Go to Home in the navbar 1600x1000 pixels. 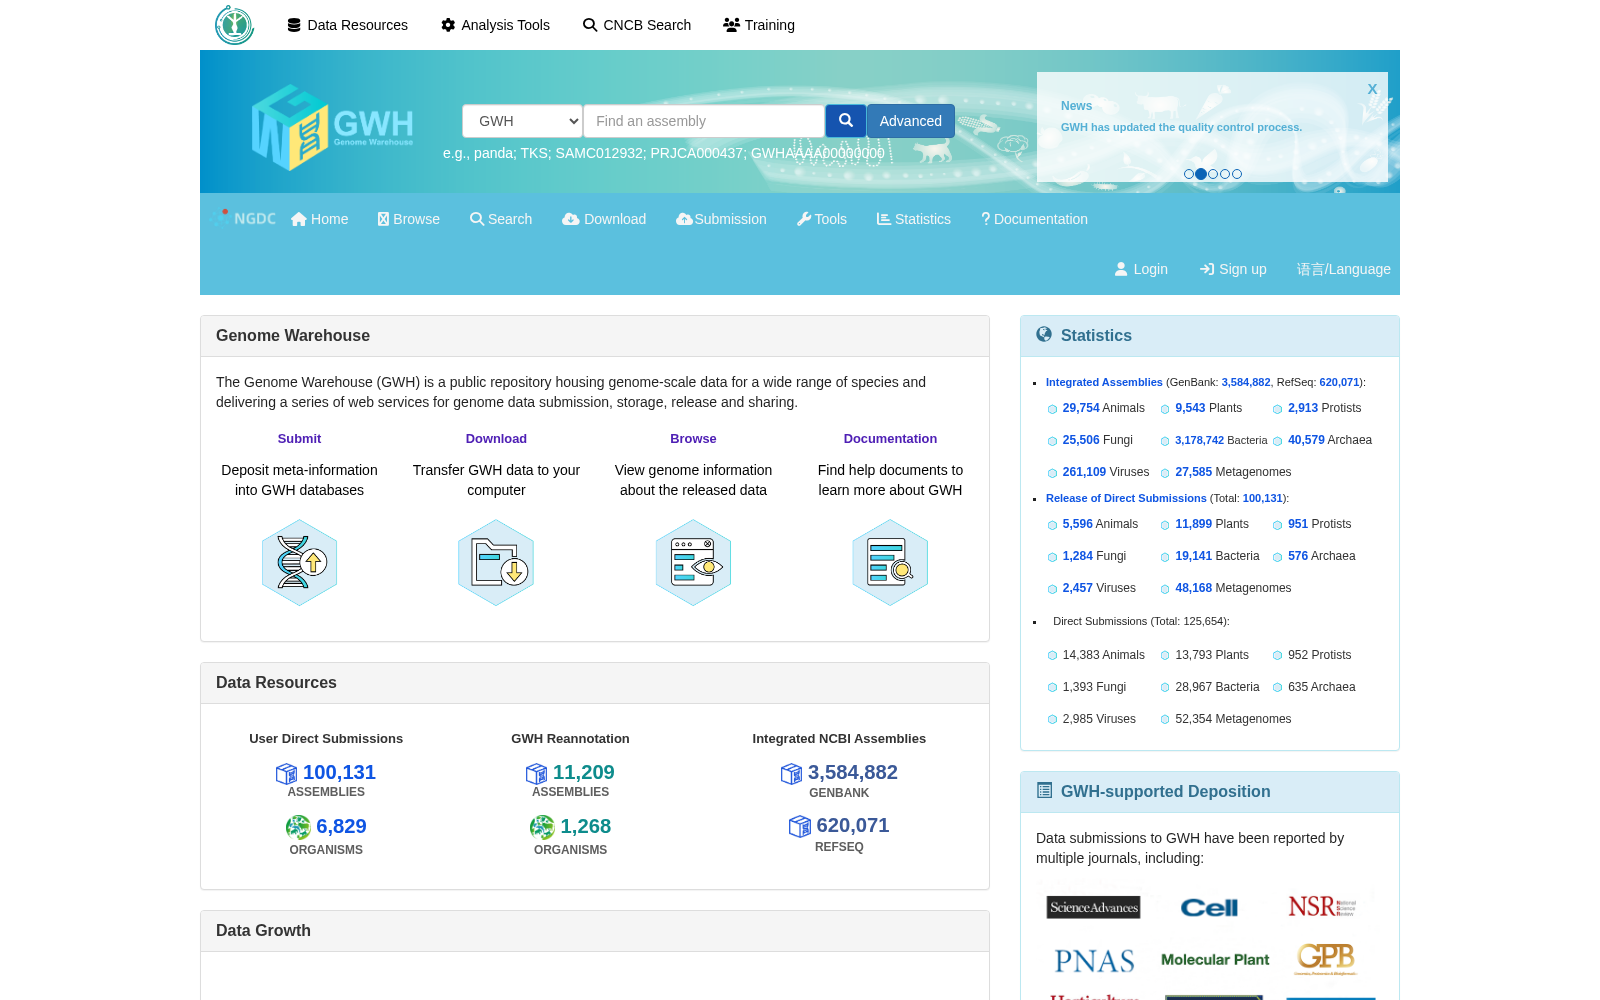pos(319,219)
